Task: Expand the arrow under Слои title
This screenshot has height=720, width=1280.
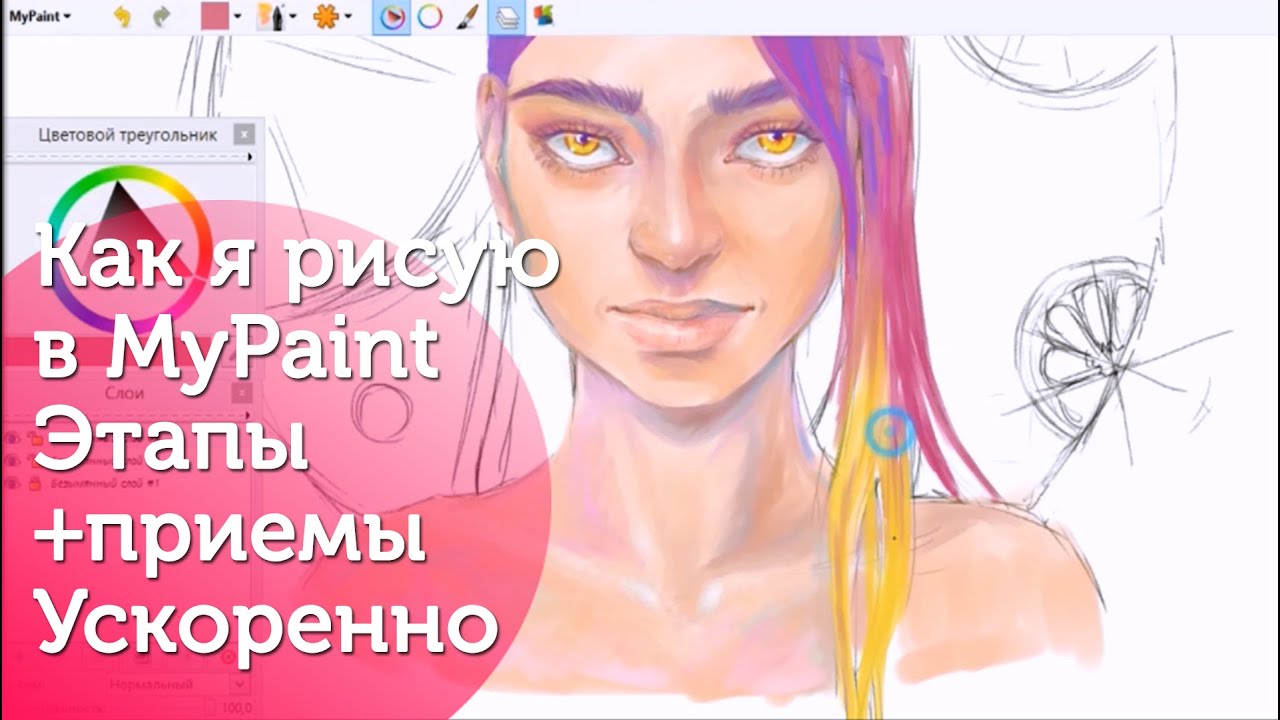Action: tap(250, 415)
